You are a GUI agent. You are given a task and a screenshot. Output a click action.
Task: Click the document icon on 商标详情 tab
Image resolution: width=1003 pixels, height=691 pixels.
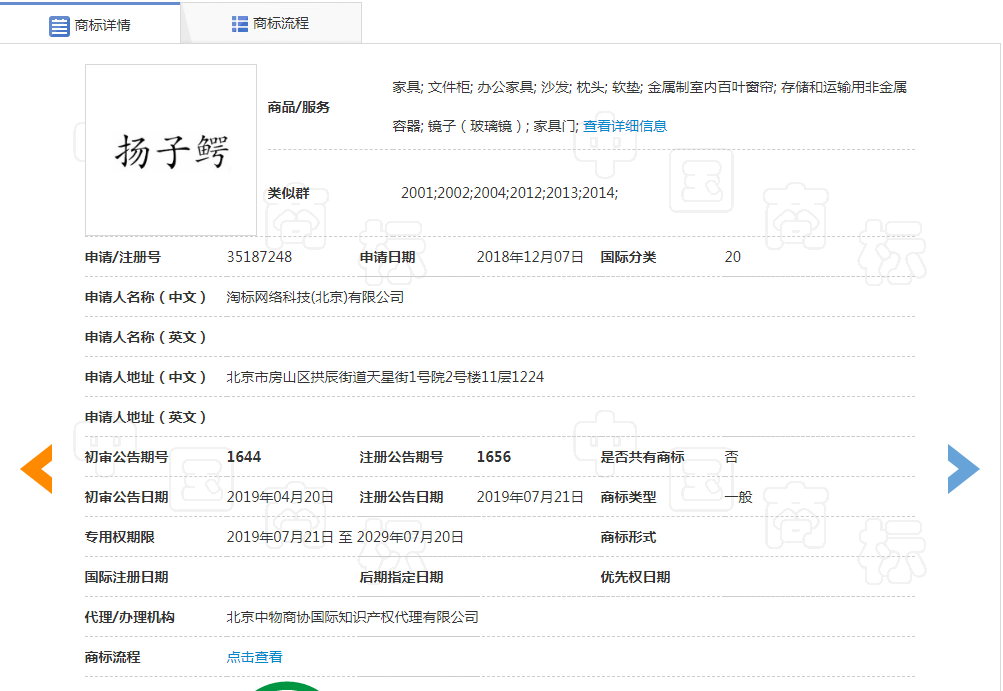click(x=59, y=25)
